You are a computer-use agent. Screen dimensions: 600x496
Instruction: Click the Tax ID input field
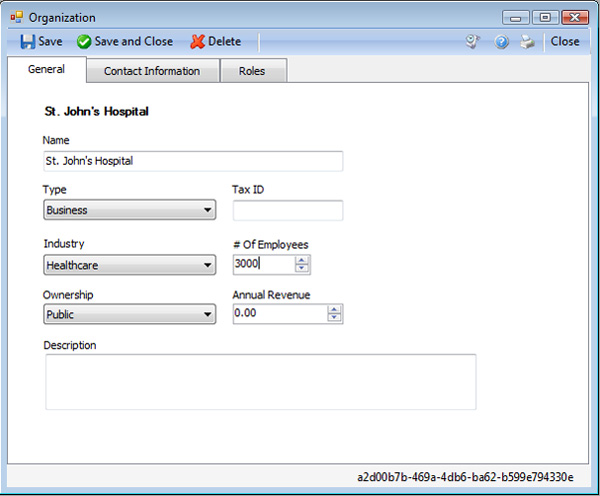pyautogui.click(x=288, y=210)
